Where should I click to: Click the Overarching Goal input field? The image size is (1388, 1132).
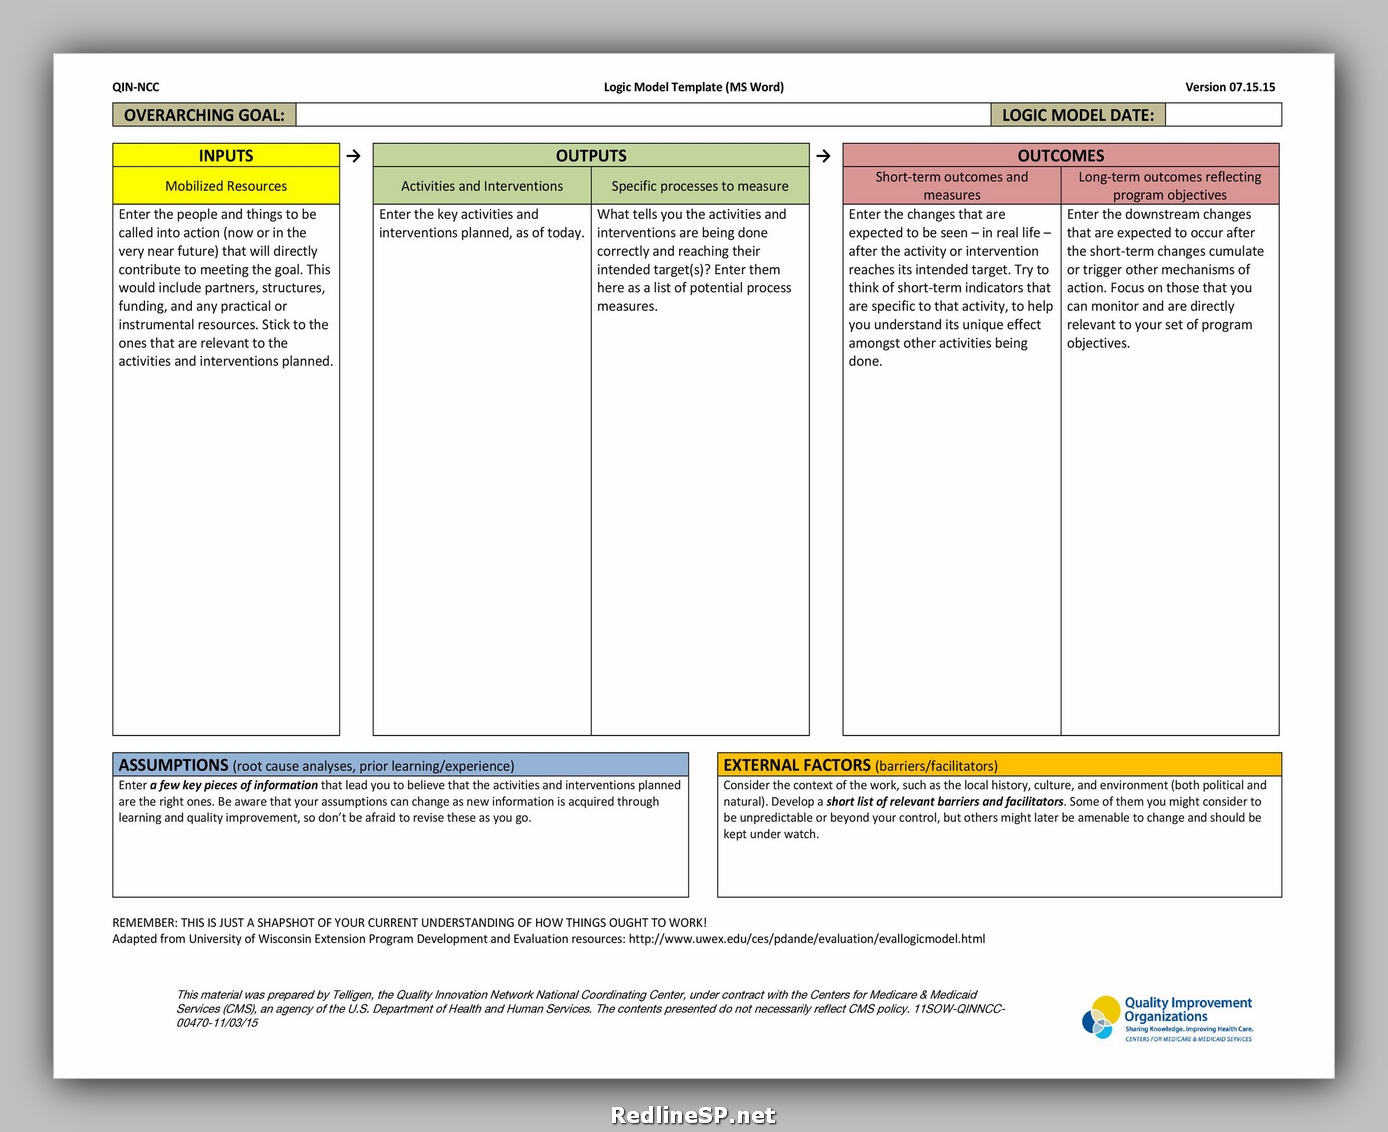642,115
